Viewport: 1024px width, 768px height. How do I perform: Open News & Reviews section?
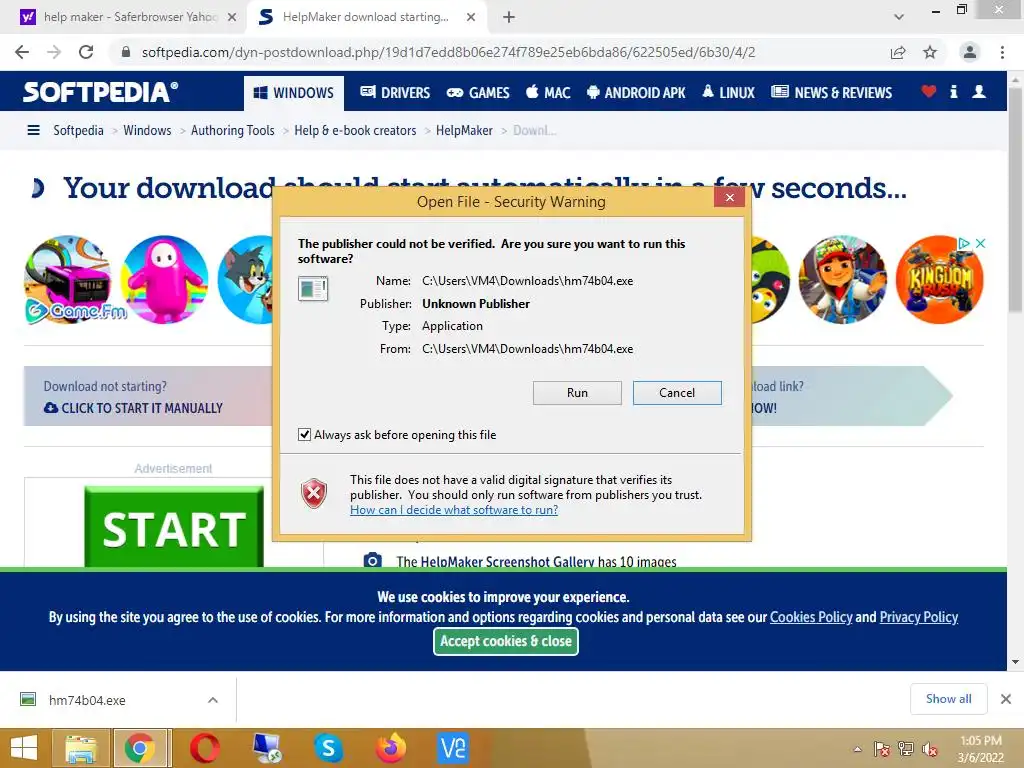tap(831, 92)
